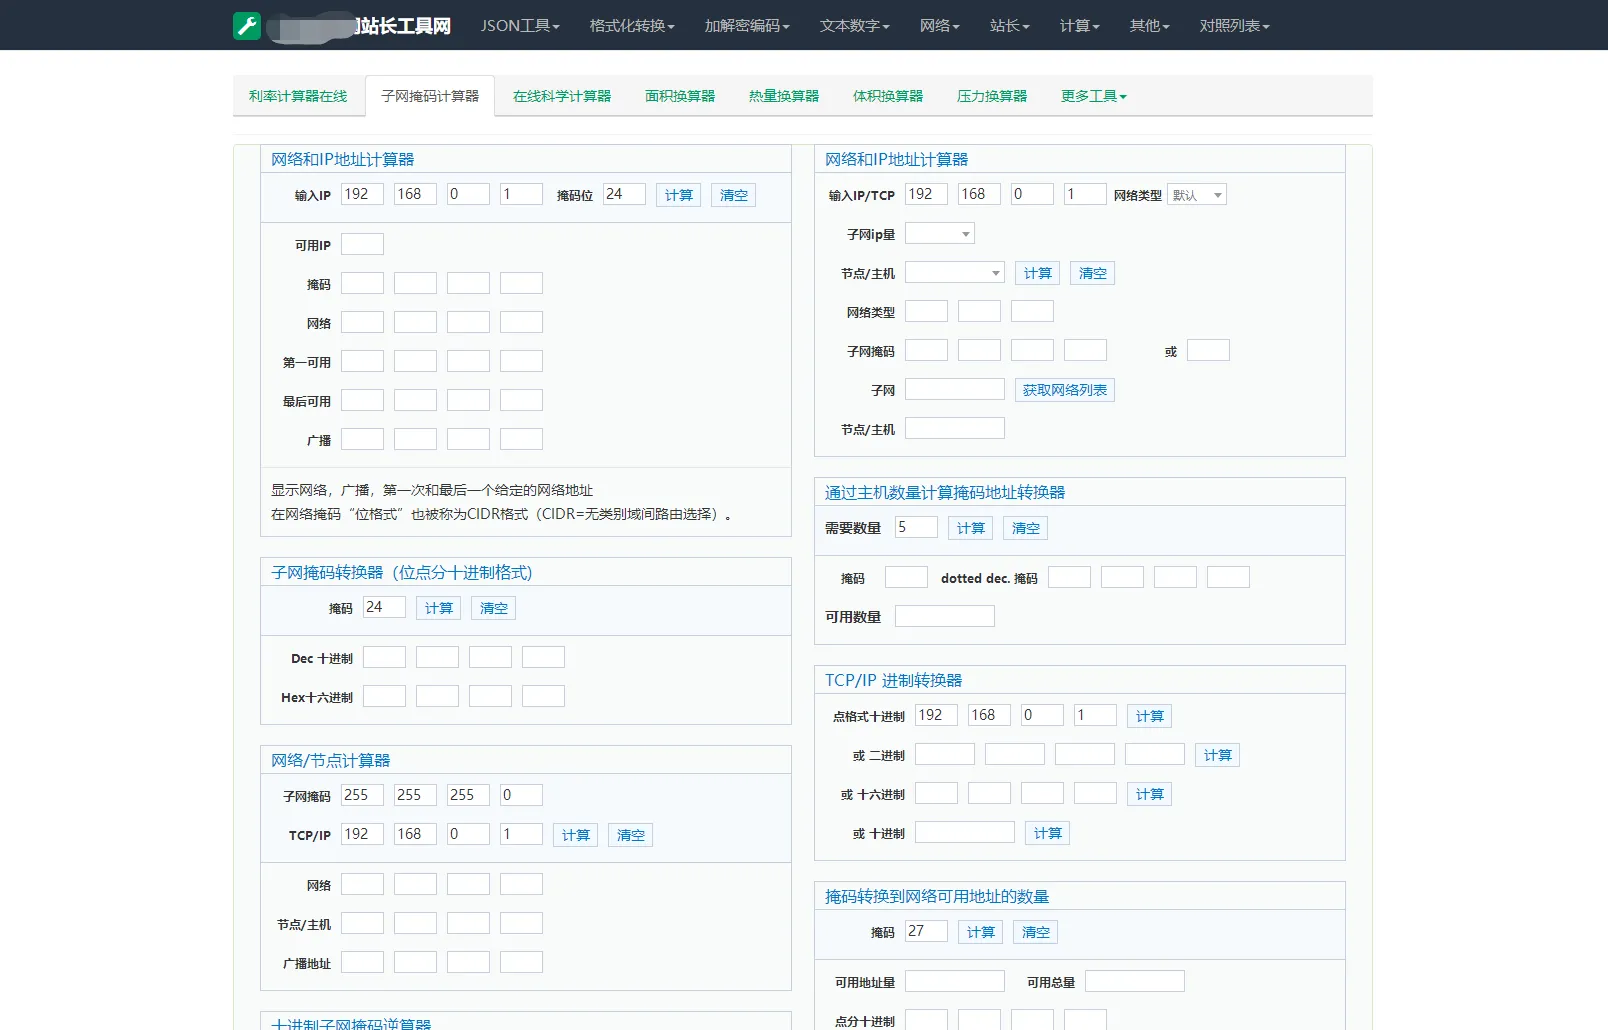Focus first 子网掩码 octet field 255
This screenshot has height=1030, width=1608.
[362, 795]
